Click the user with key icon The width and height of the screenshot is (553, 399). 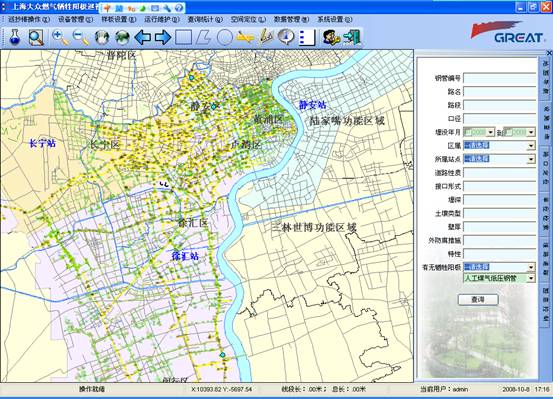click(x=331, y=37)
